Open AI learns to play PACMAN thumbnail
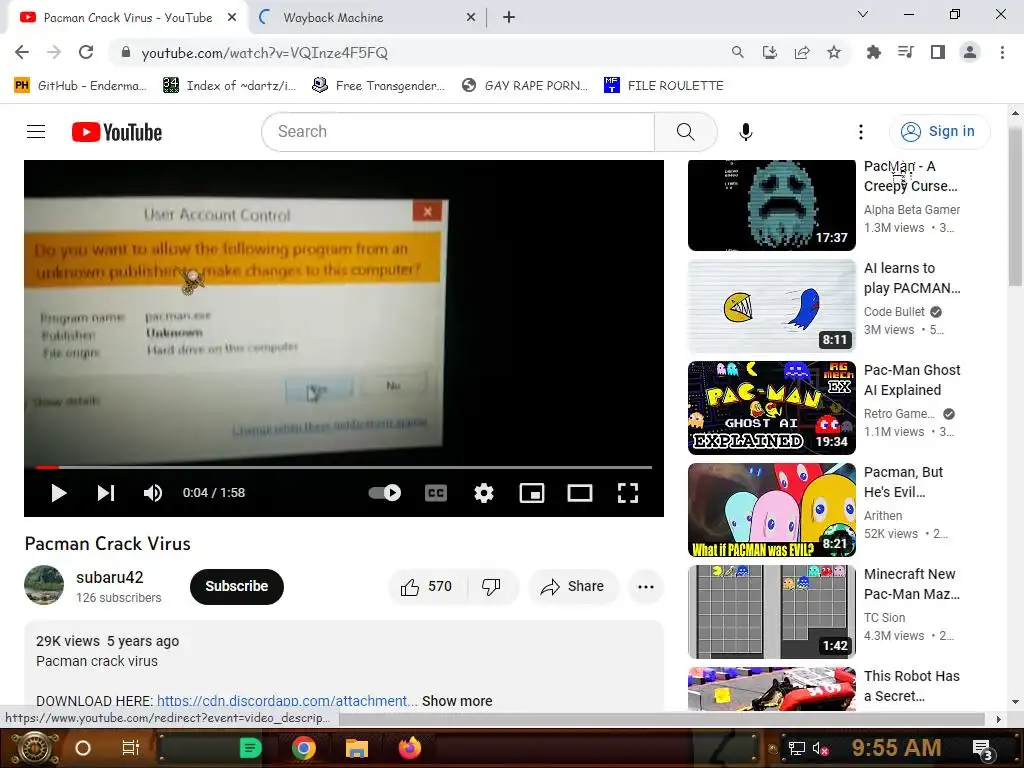The image size is (1024, 768). tap(772, 306)
